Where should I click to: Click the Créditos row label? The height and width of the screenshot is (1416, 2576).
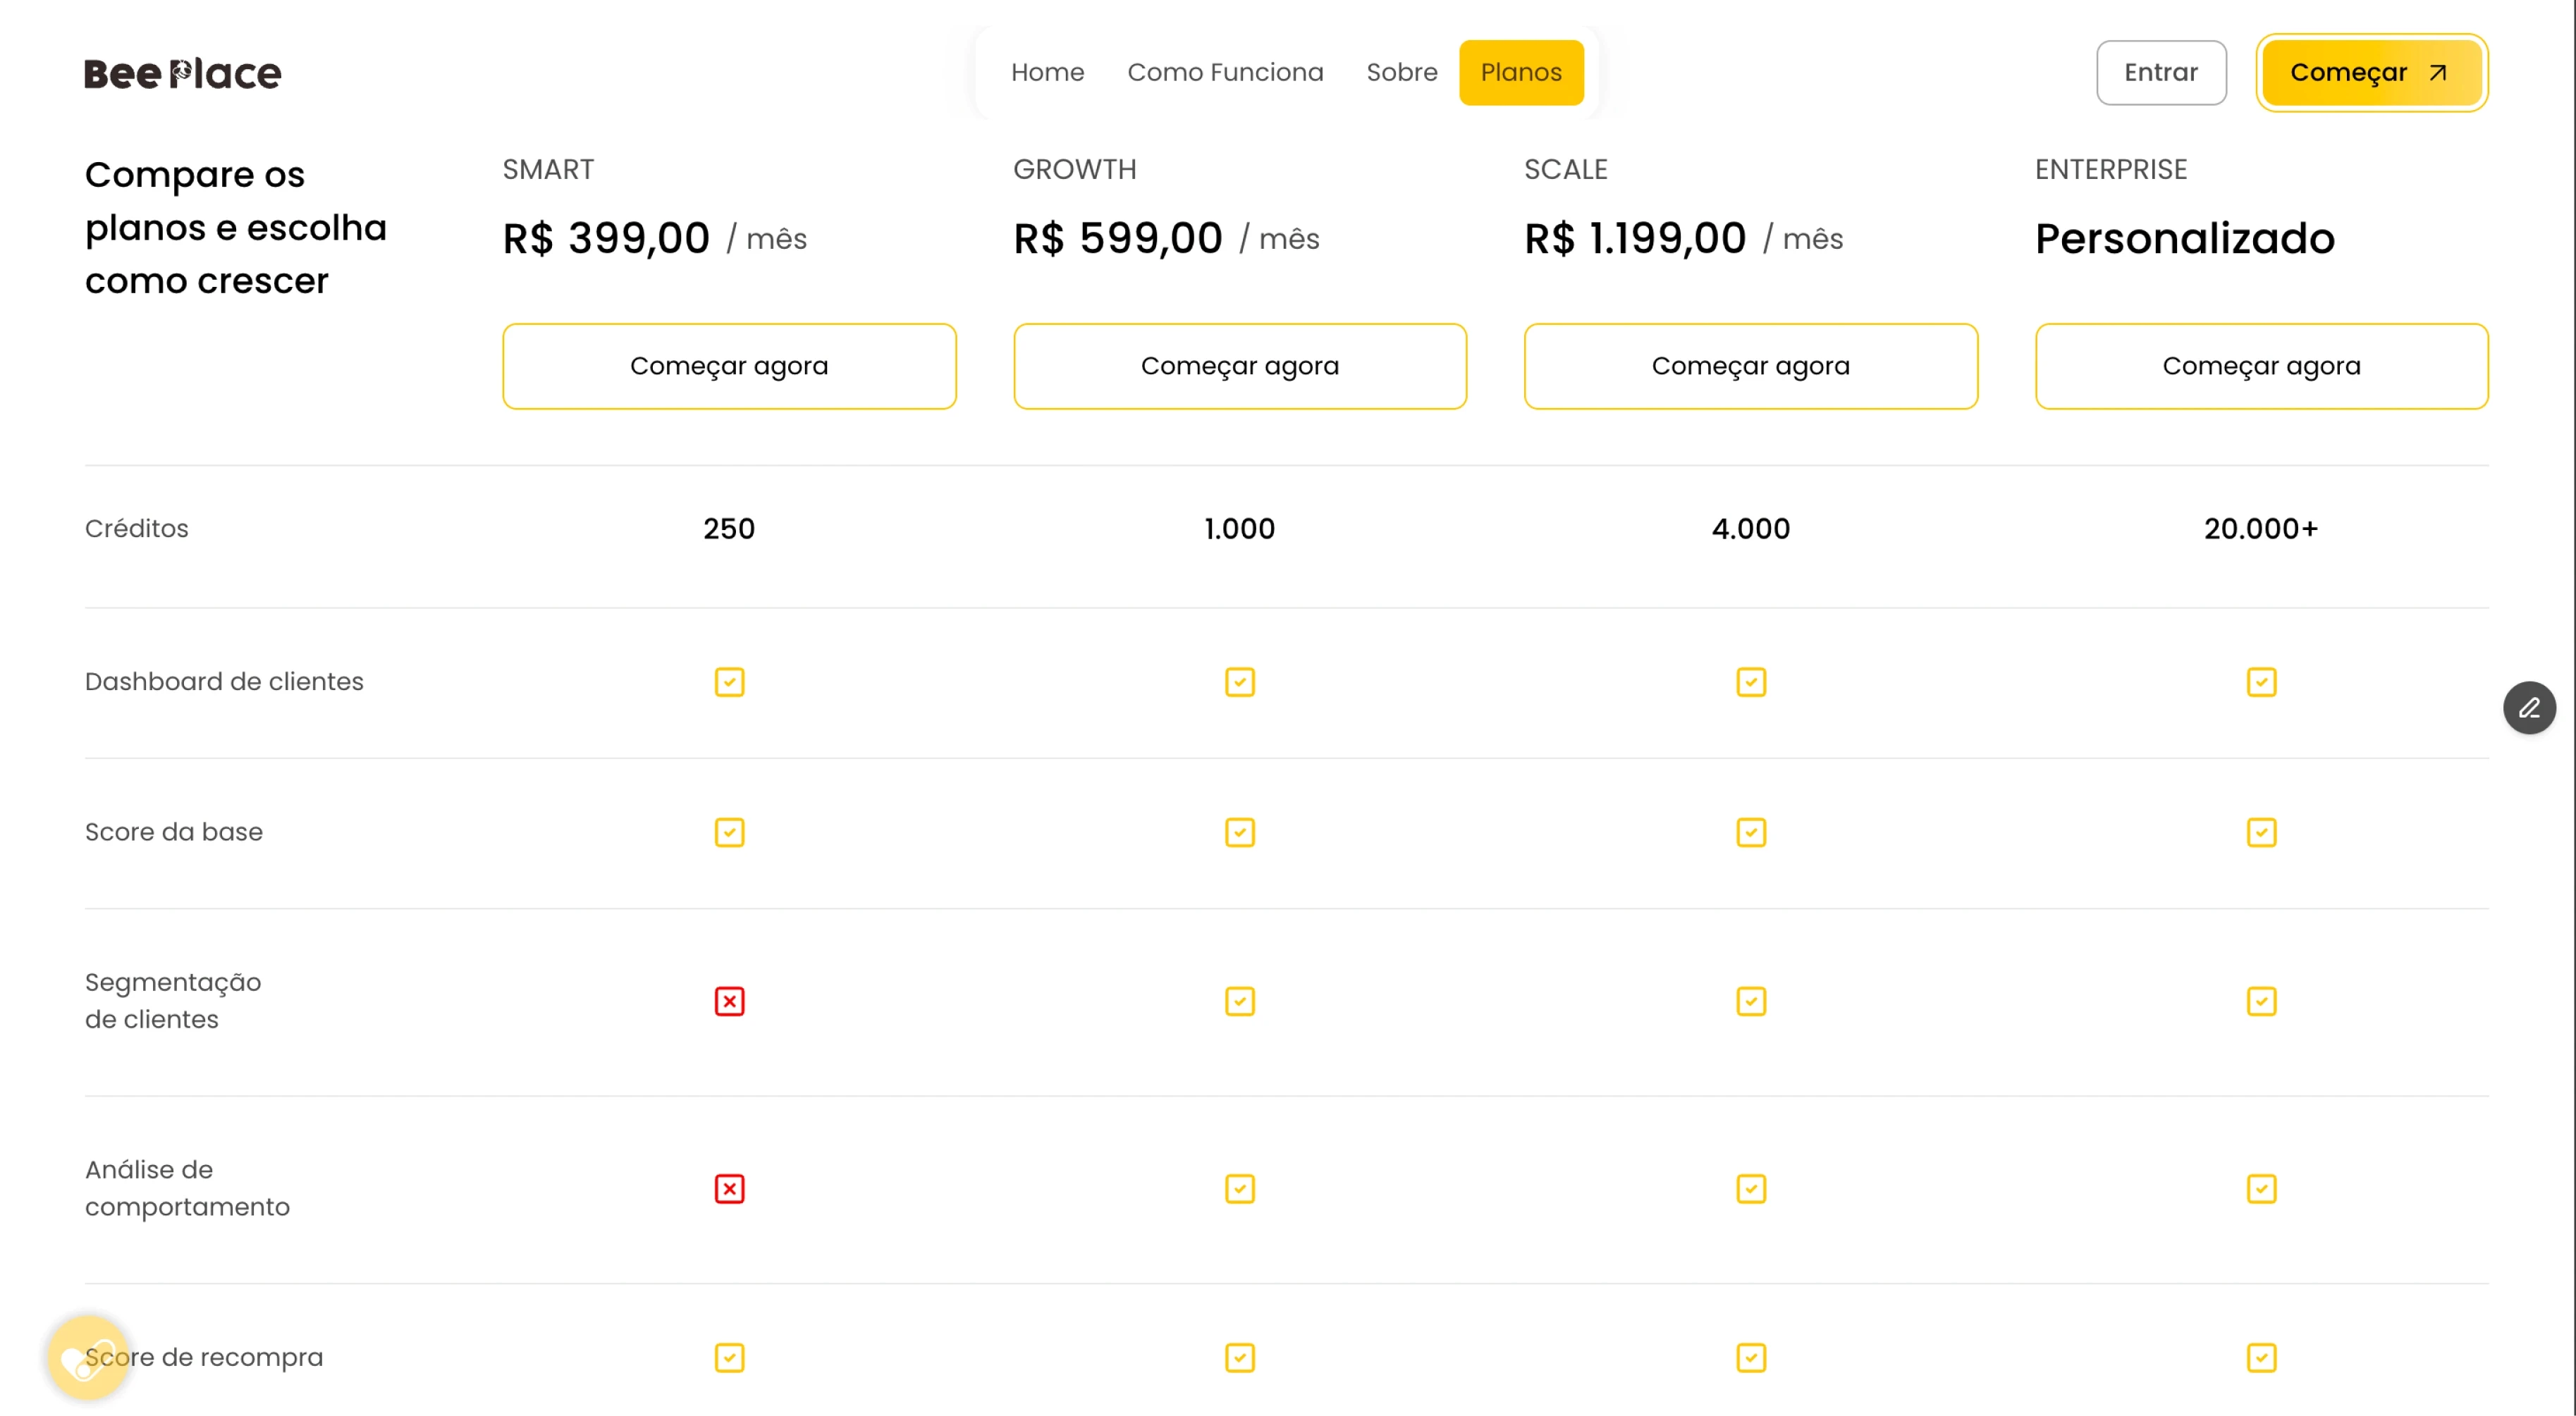point(137,529)
